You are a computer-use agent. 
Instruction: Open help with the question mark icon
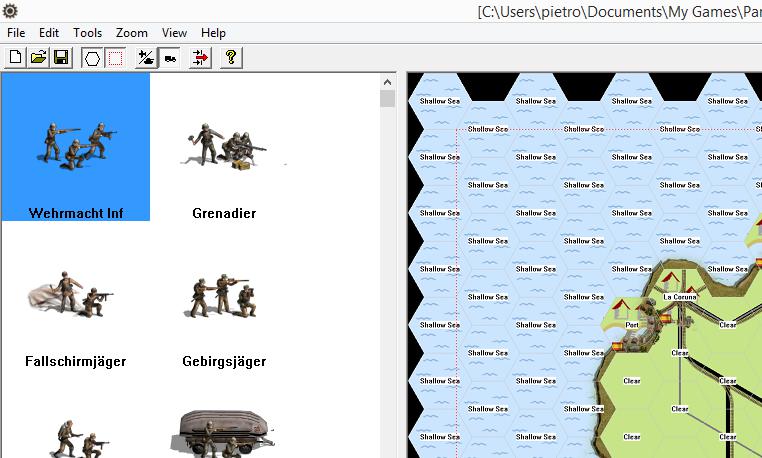pos(231,58)
